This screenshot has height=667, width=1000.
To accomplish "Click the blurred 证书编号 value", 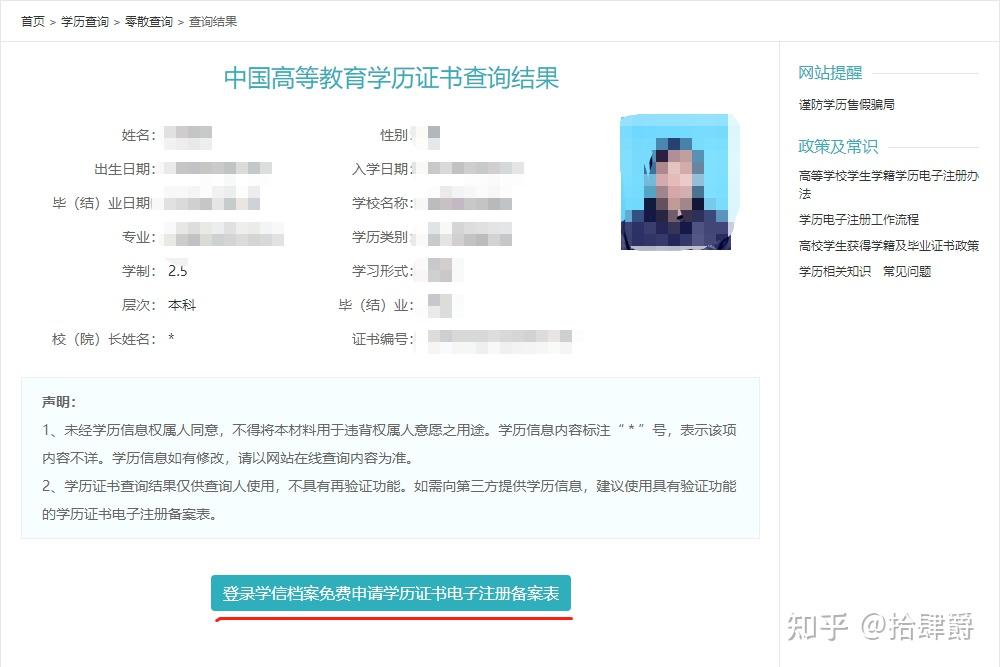I will pyautogui.click(x=499, y=341).
